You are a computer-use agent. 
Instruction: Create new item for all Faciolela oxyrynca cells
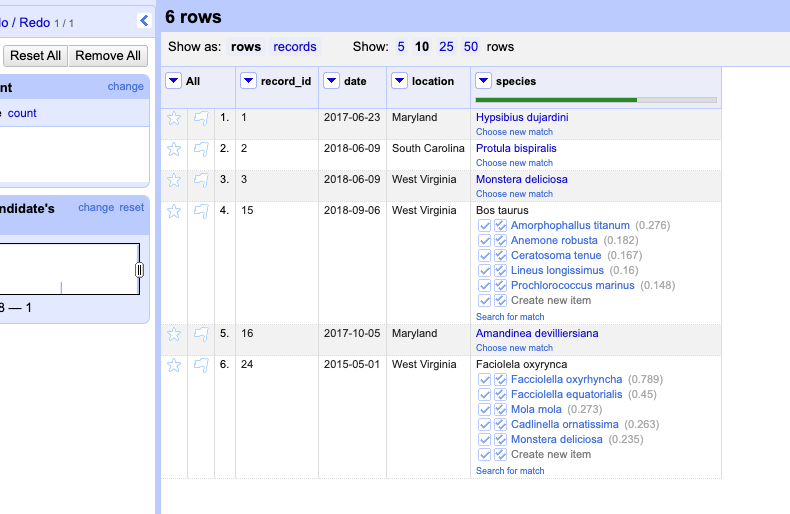(x=500, y=455)
